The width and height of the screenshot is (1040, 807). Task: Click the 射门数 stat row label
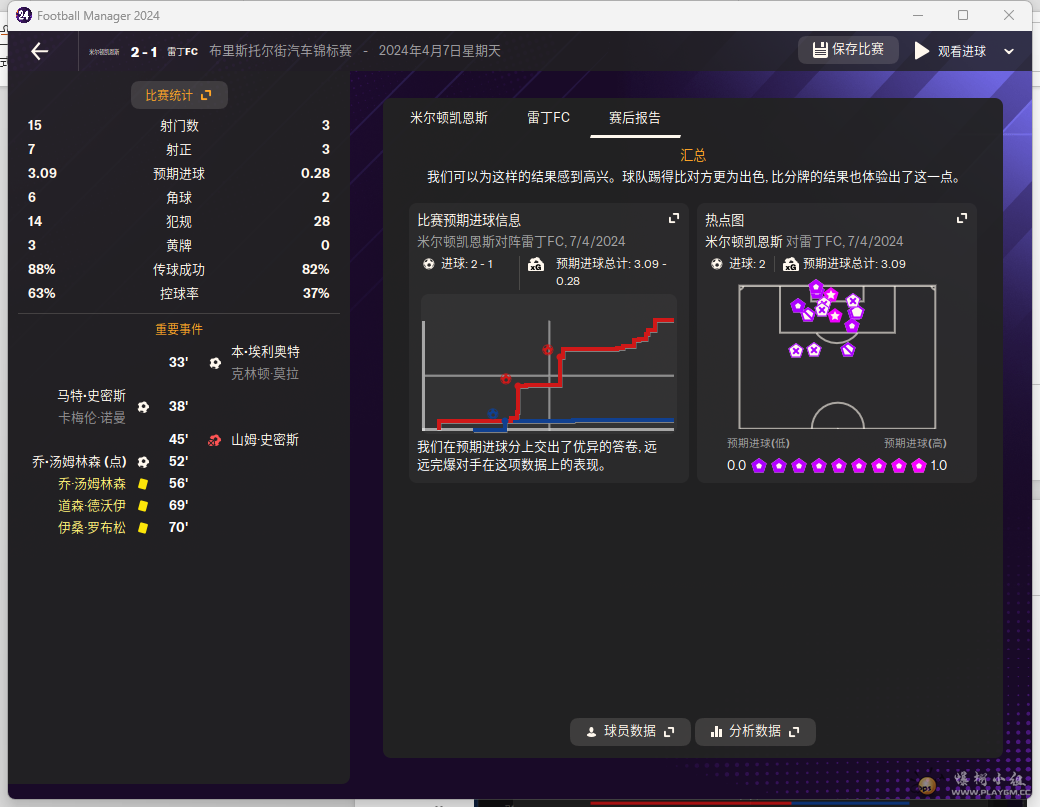tap(179, 126)
